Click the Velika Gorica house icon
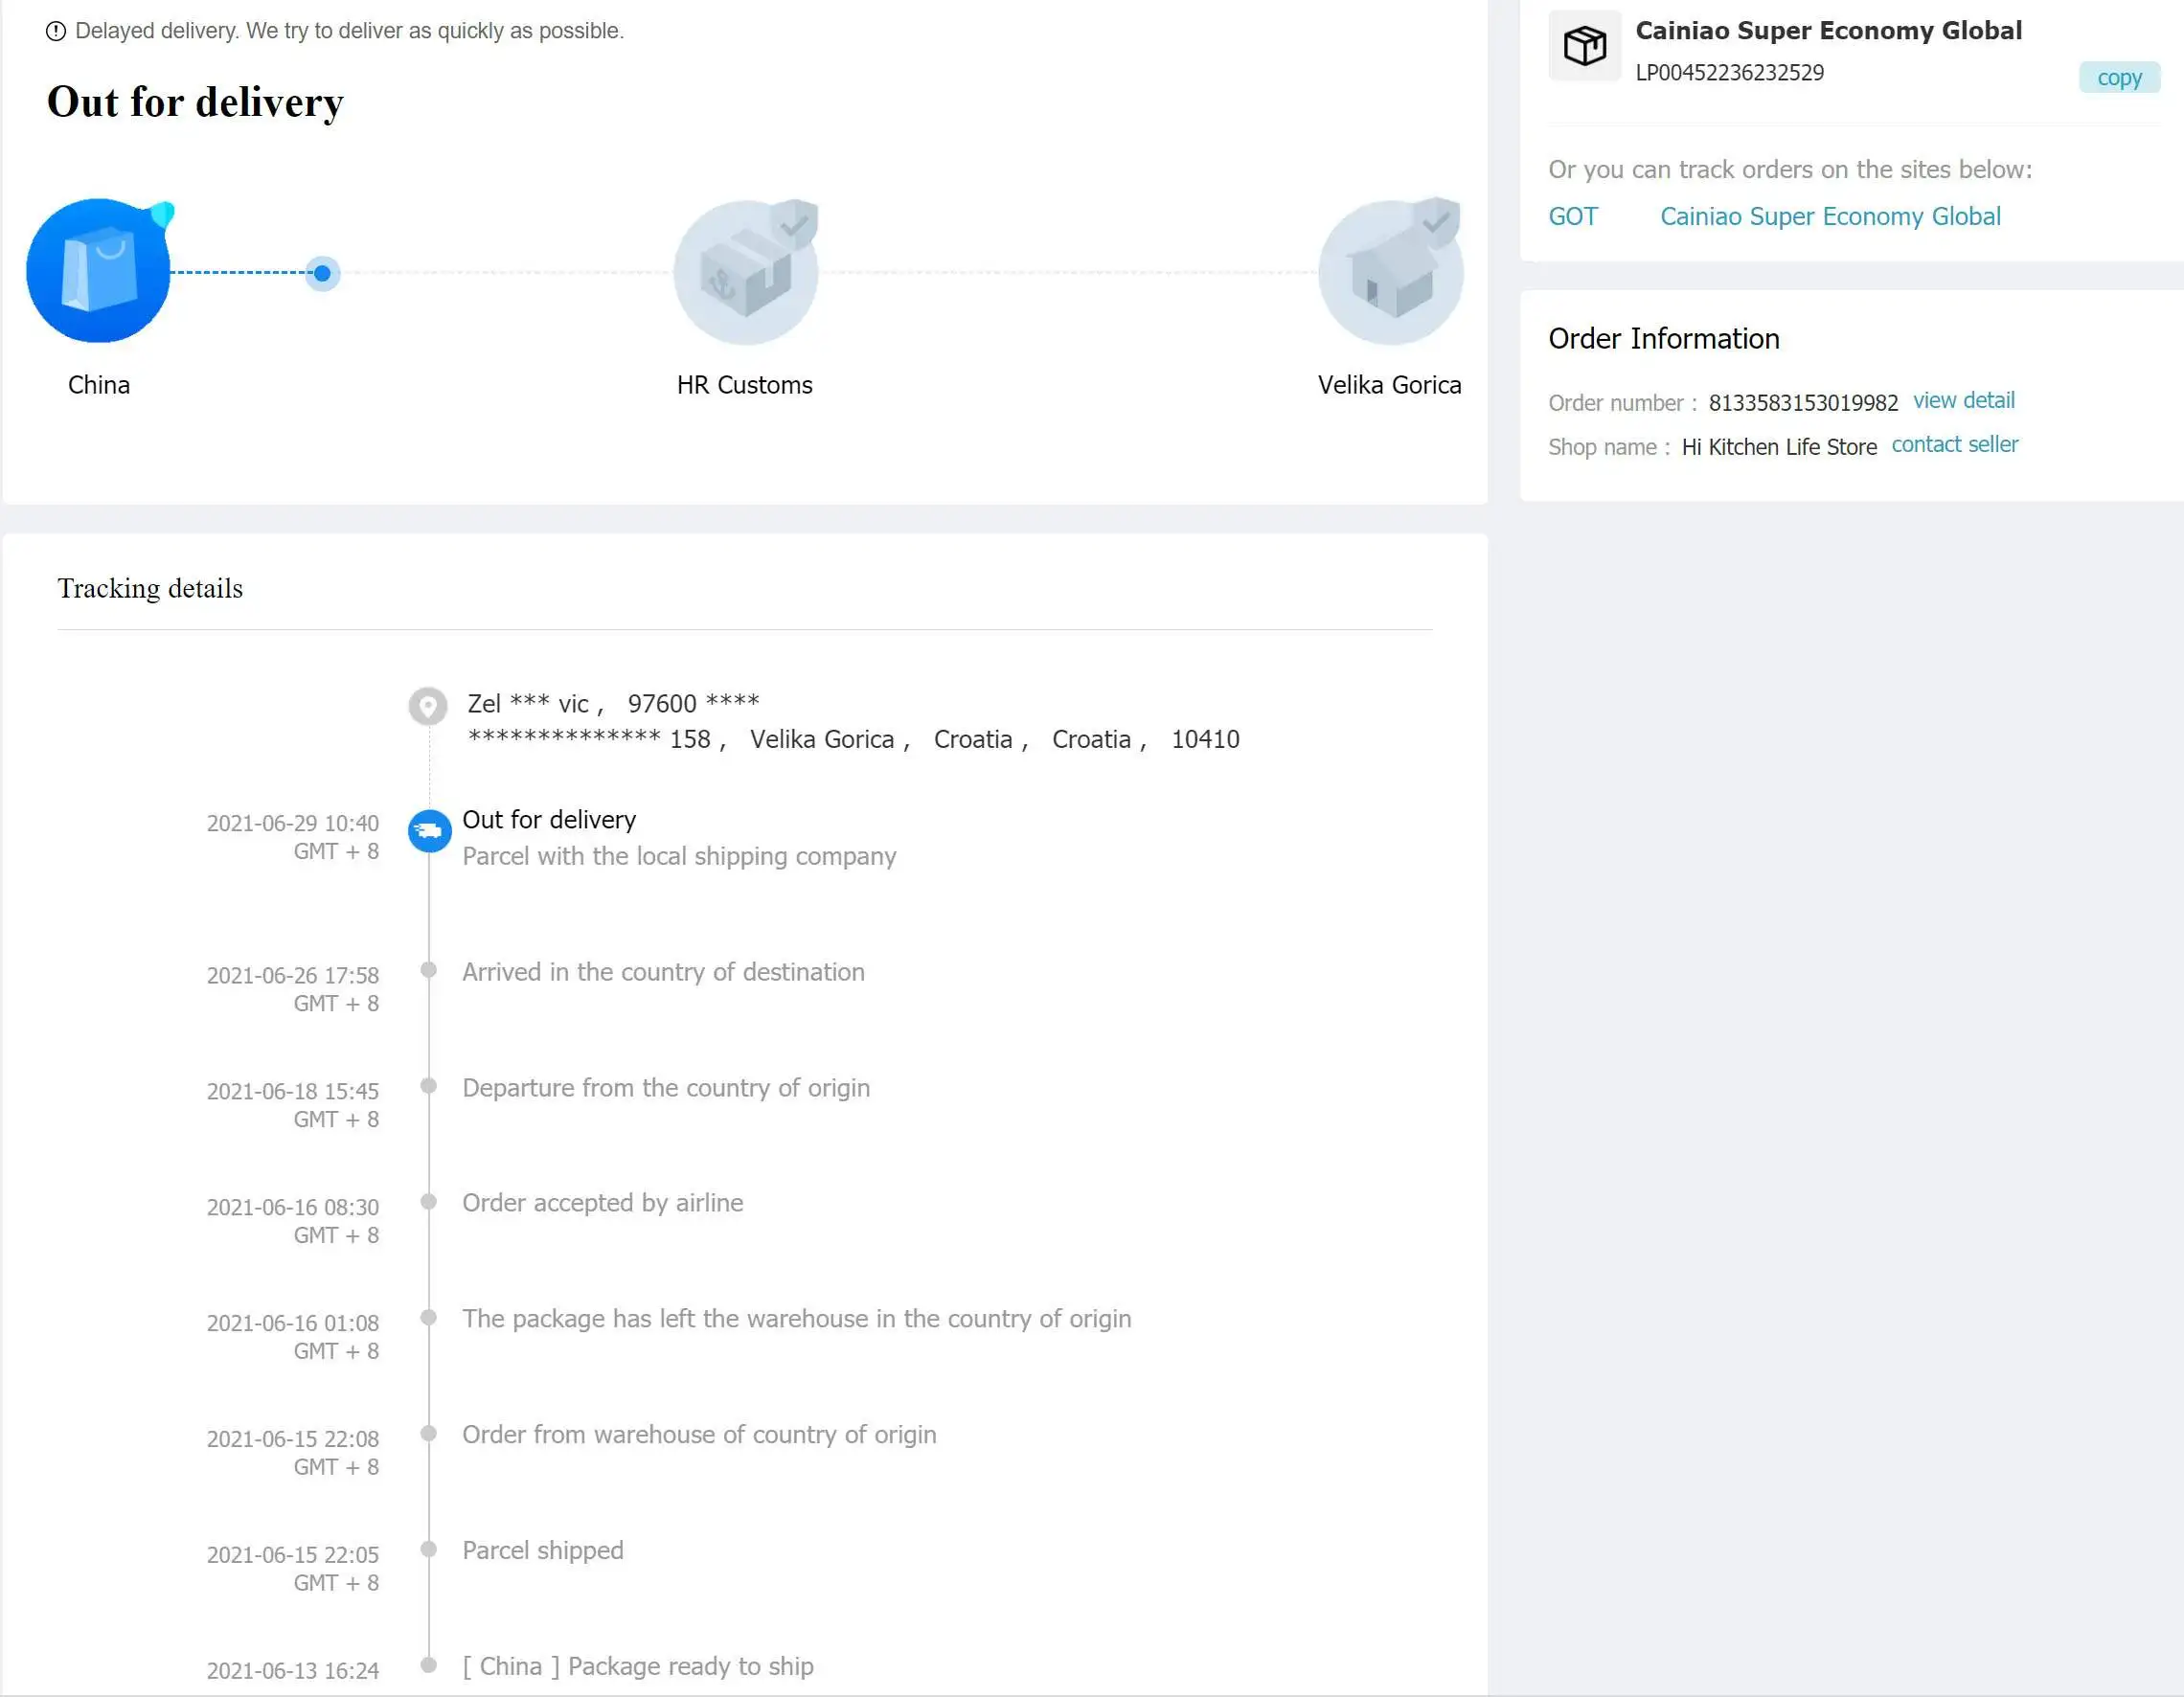 1390,273
